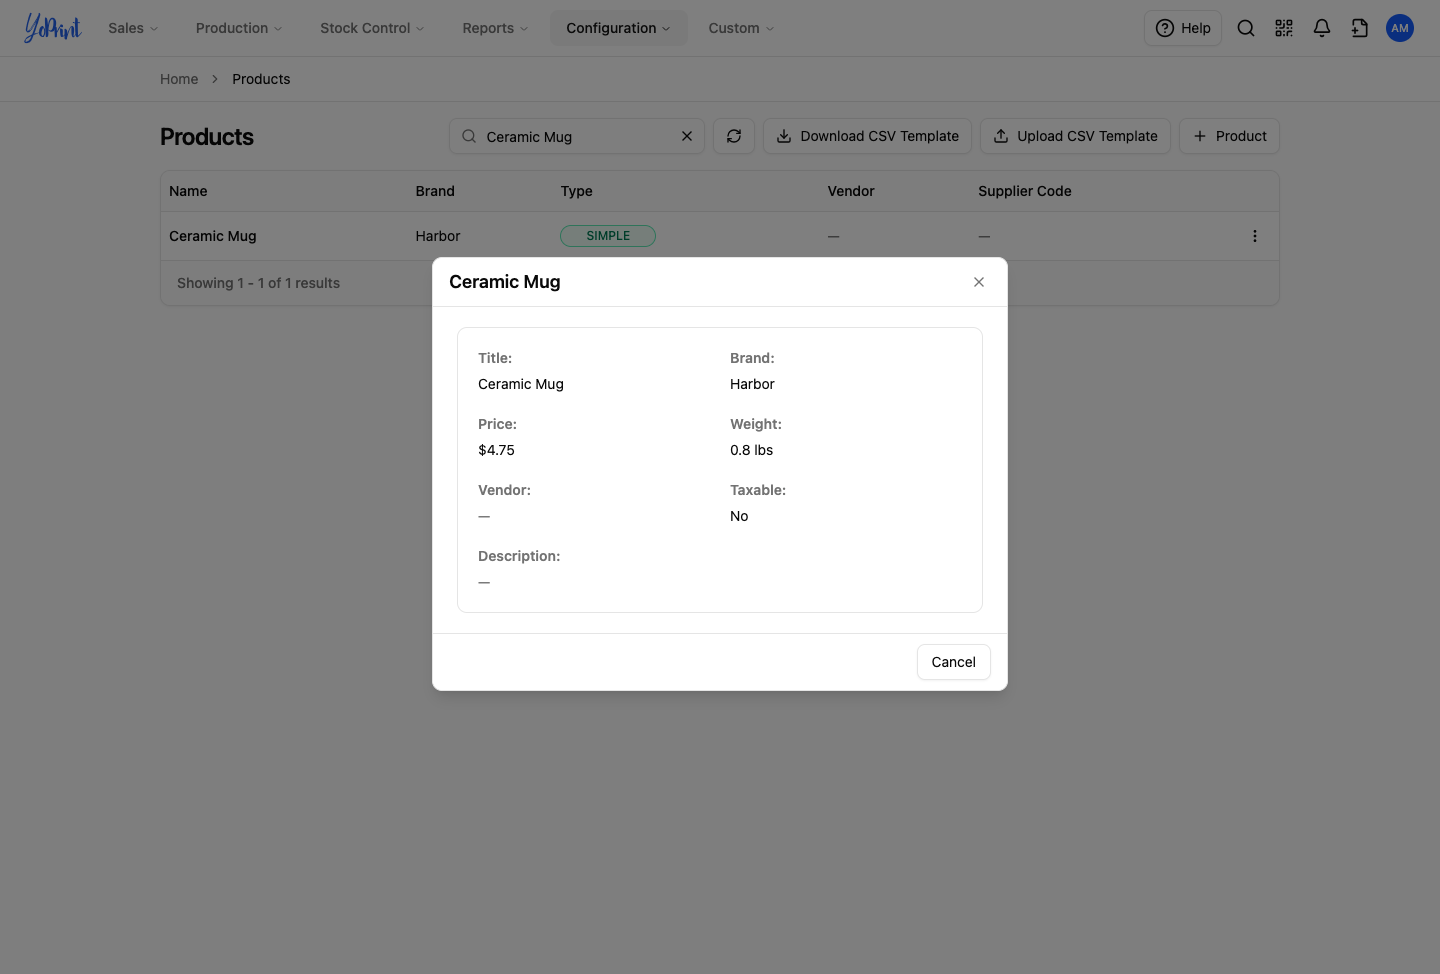Screen dimensions: 1440x974
Task: Focus the products search field
Action: point(576,136)
